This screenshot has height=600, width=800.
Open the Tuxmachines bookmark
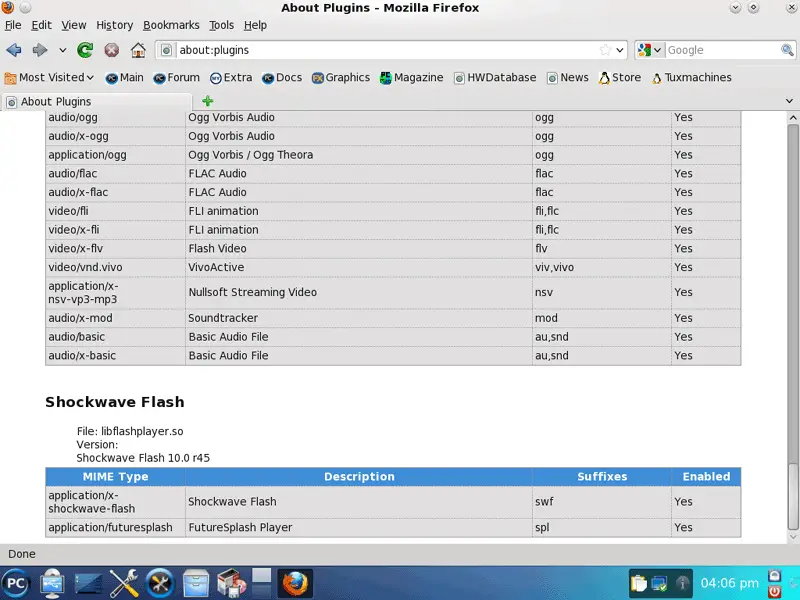point(691,78)
